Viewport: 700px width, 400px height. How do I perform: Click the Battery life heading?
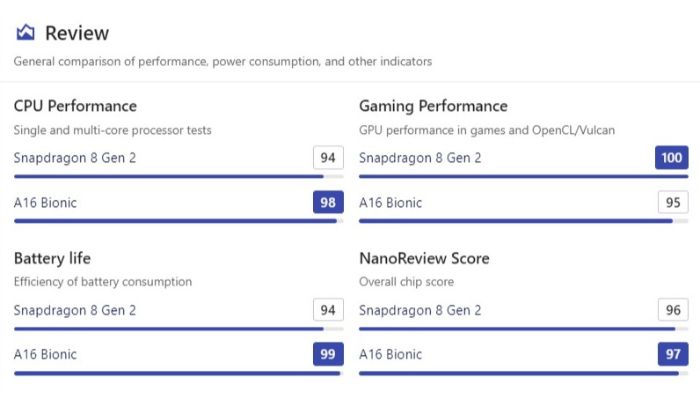click(52, 258)
